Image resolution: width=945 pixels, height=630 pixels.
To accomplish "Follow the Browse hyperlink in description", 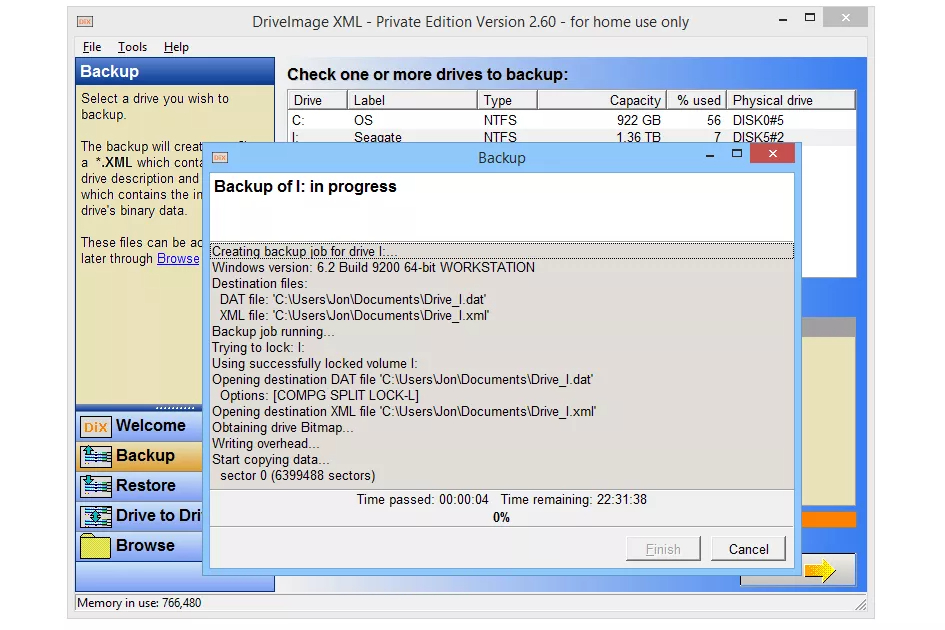I will point(178,259).
